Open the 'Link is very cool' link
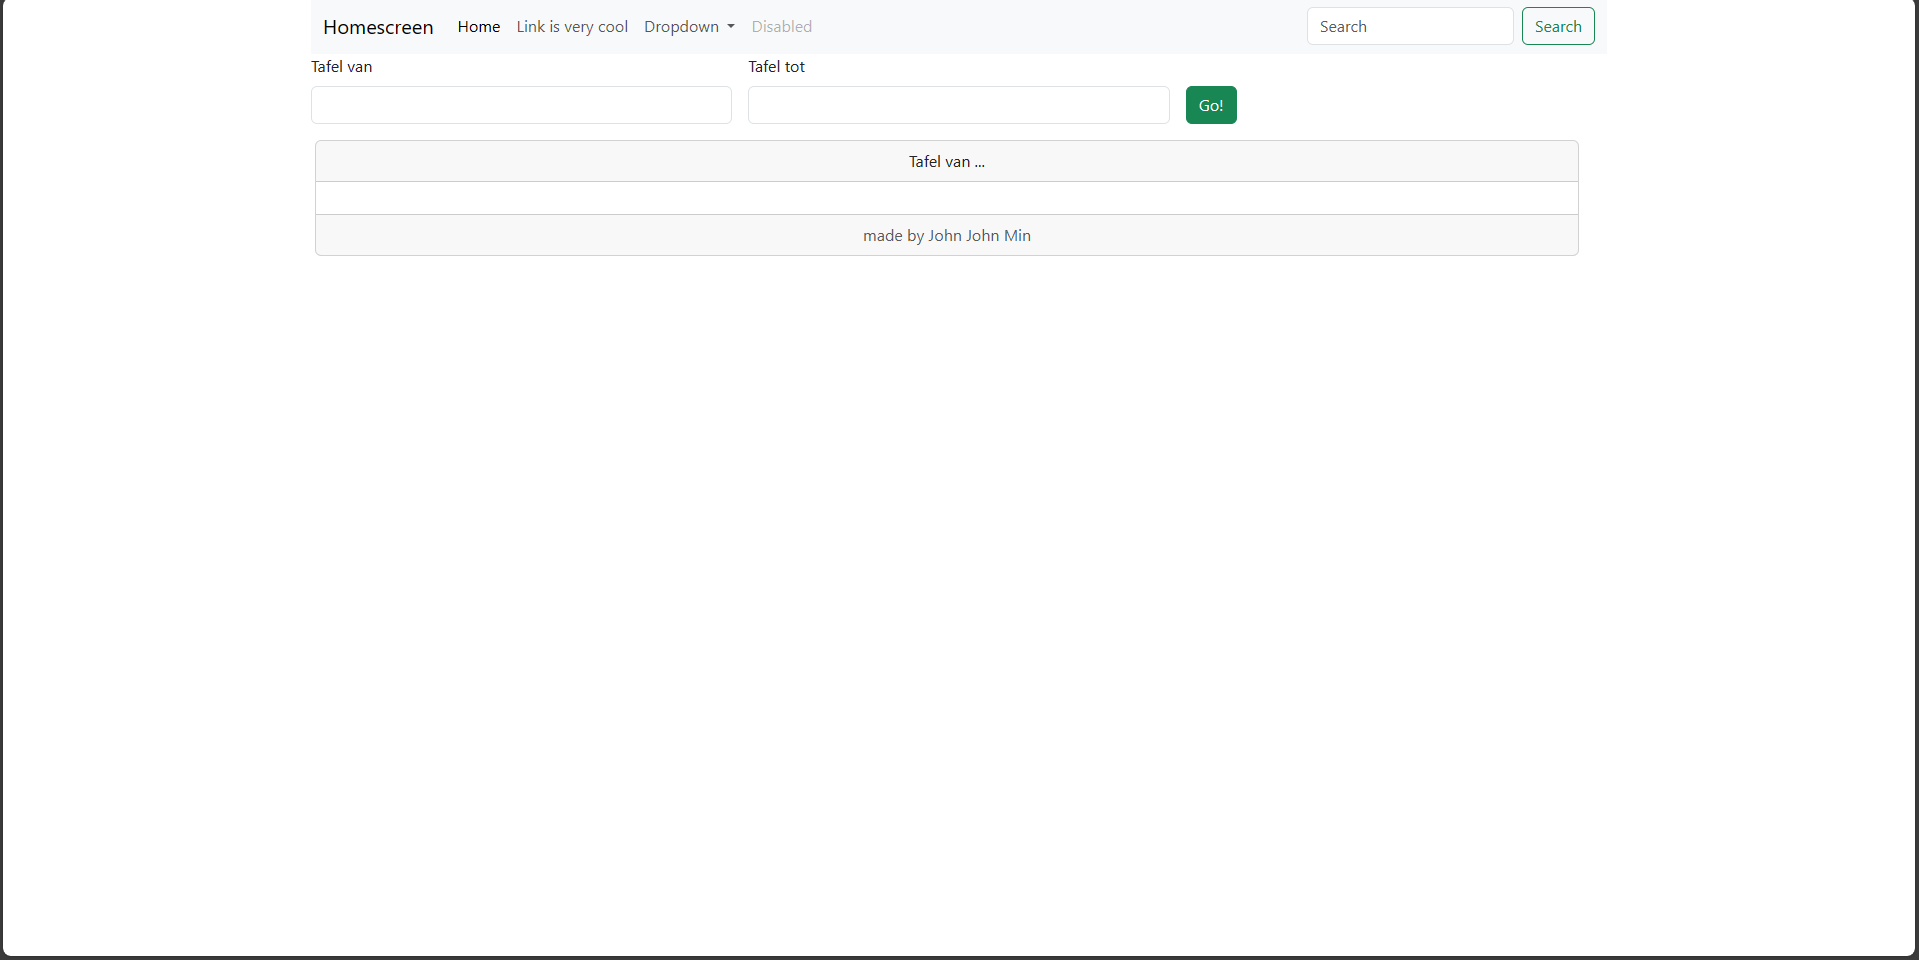 [572, 27]
